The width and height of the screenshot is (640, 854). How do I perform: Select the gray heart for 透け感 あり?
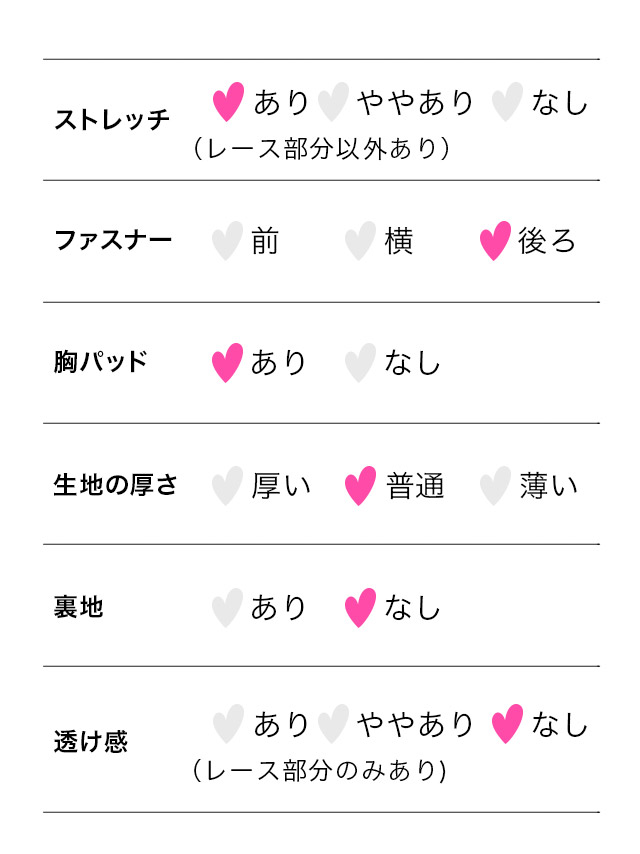click(228, 724)
